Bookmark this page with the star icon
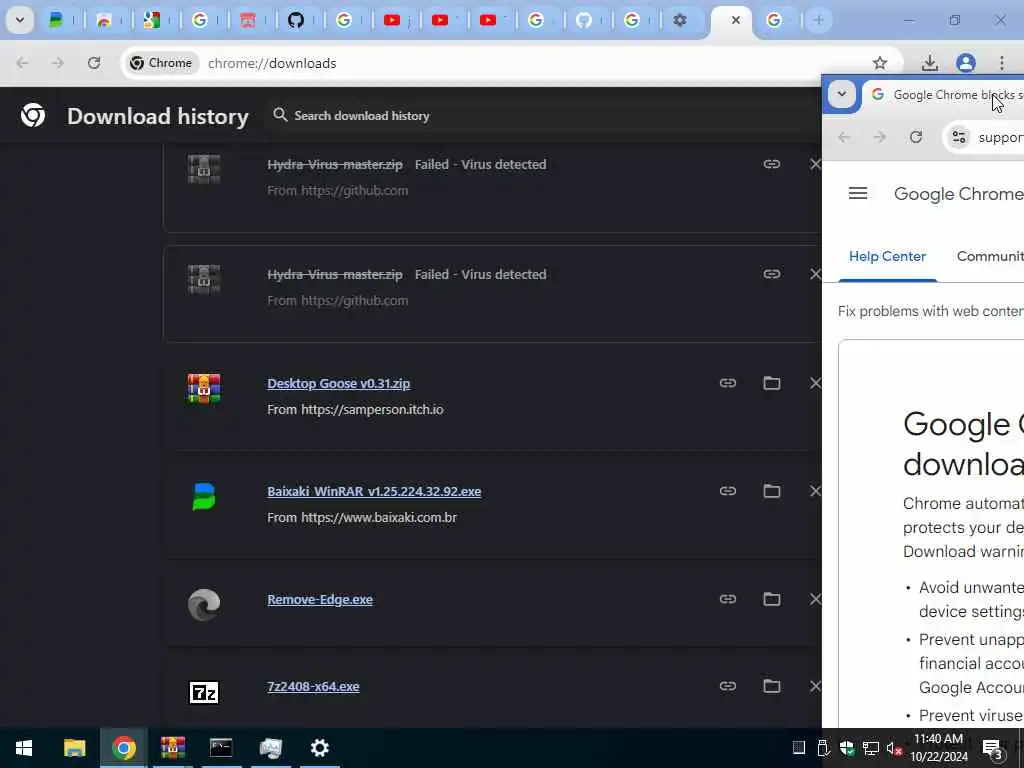The height and width of the screenshot is (768, 1024). coord(880,63)
